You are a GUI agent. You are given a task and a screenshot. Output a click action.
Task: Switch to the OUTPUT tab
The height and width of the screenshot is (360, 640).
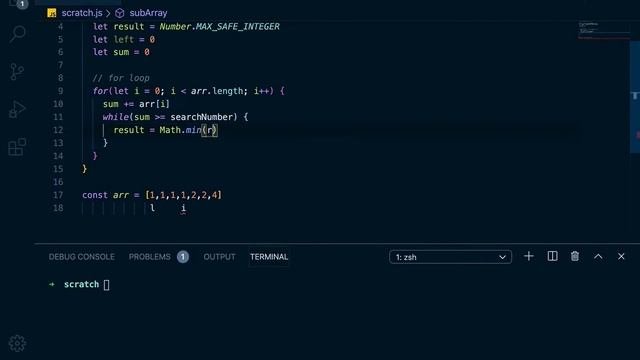219,257
